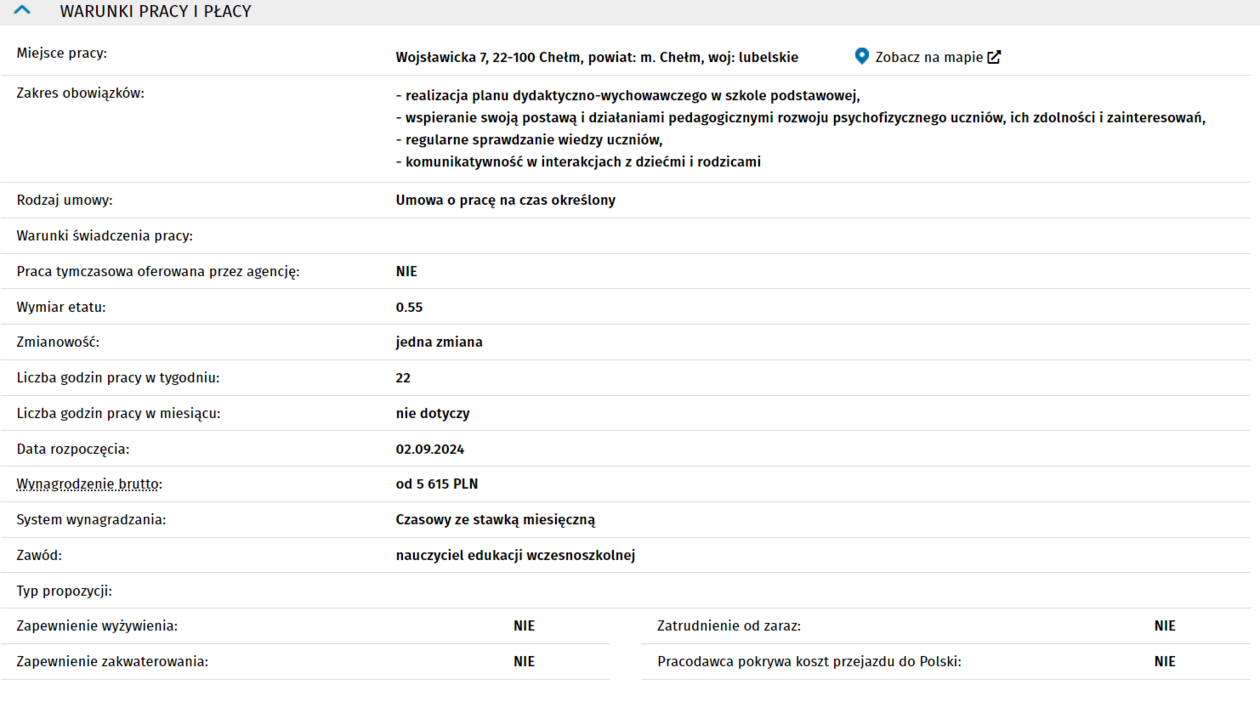Click the start date 02.09.2024
Screen dimensions: 1260x713
pyautogui.click(x=430, y=449)
